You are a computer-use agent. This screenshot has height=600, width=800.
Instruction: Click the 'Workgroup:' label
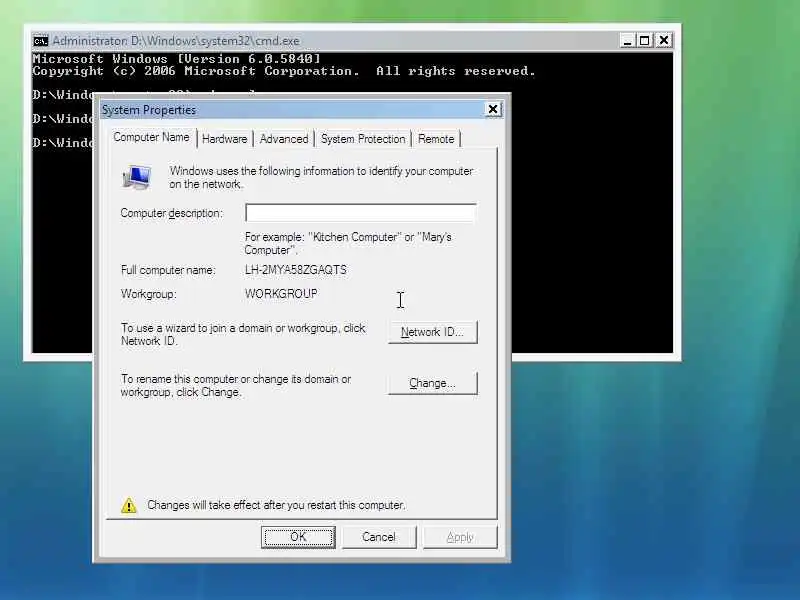(x=148, y=294)
